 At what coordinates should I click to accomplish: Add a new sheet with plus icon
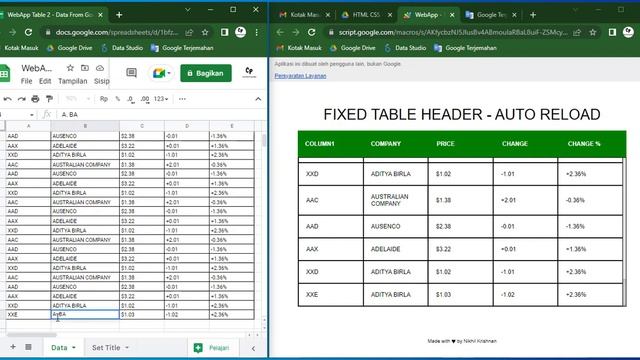click(13, 347)
